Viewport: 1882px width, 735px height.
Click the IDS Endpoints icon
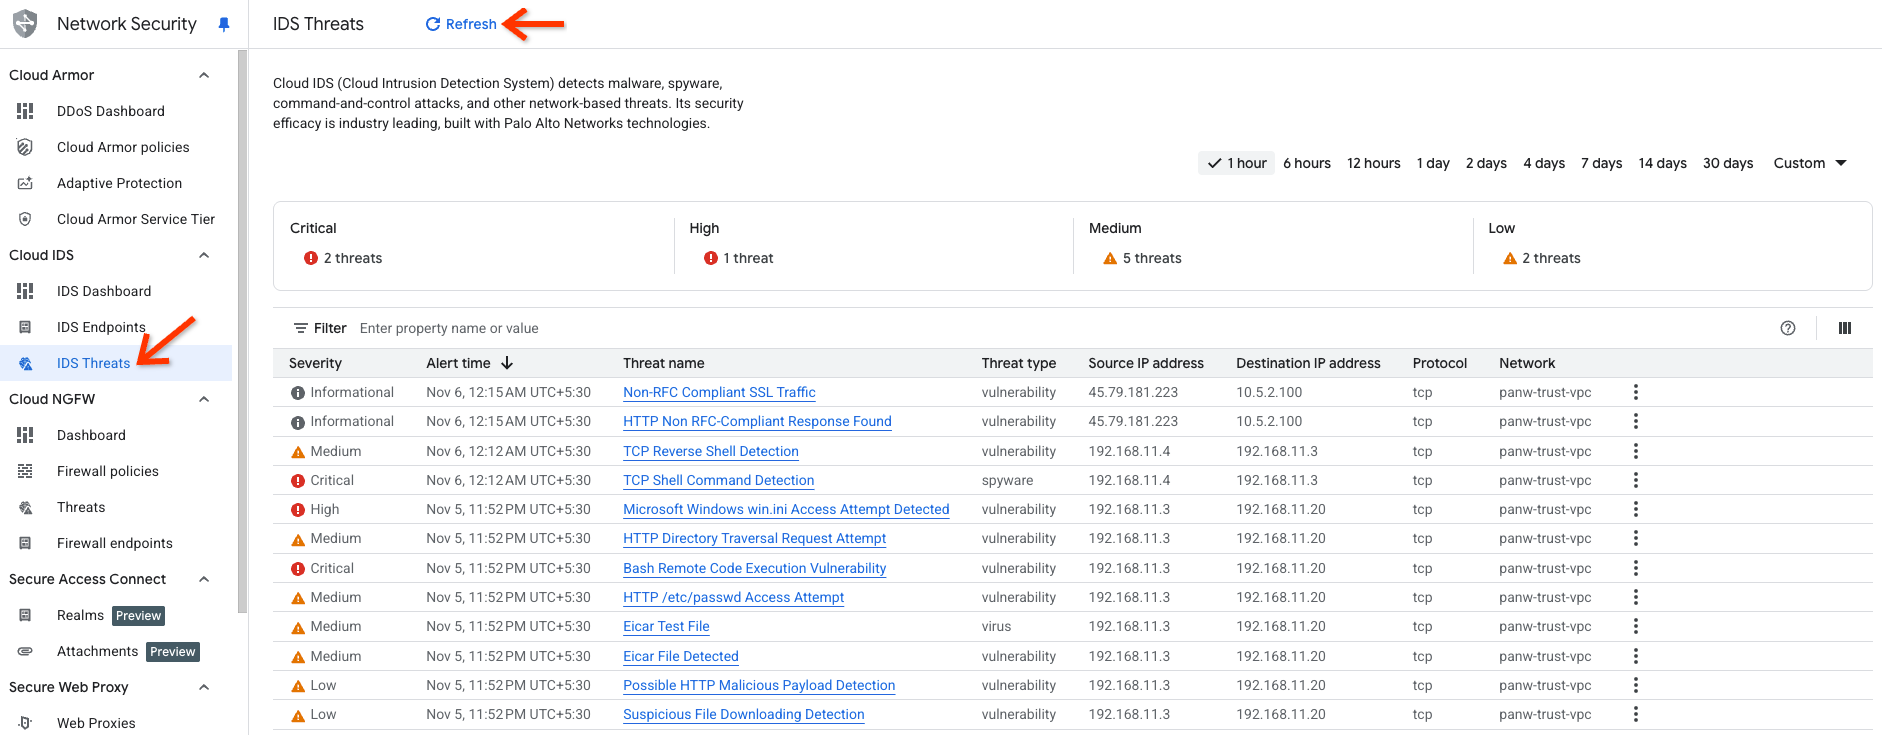pos(25,327)
